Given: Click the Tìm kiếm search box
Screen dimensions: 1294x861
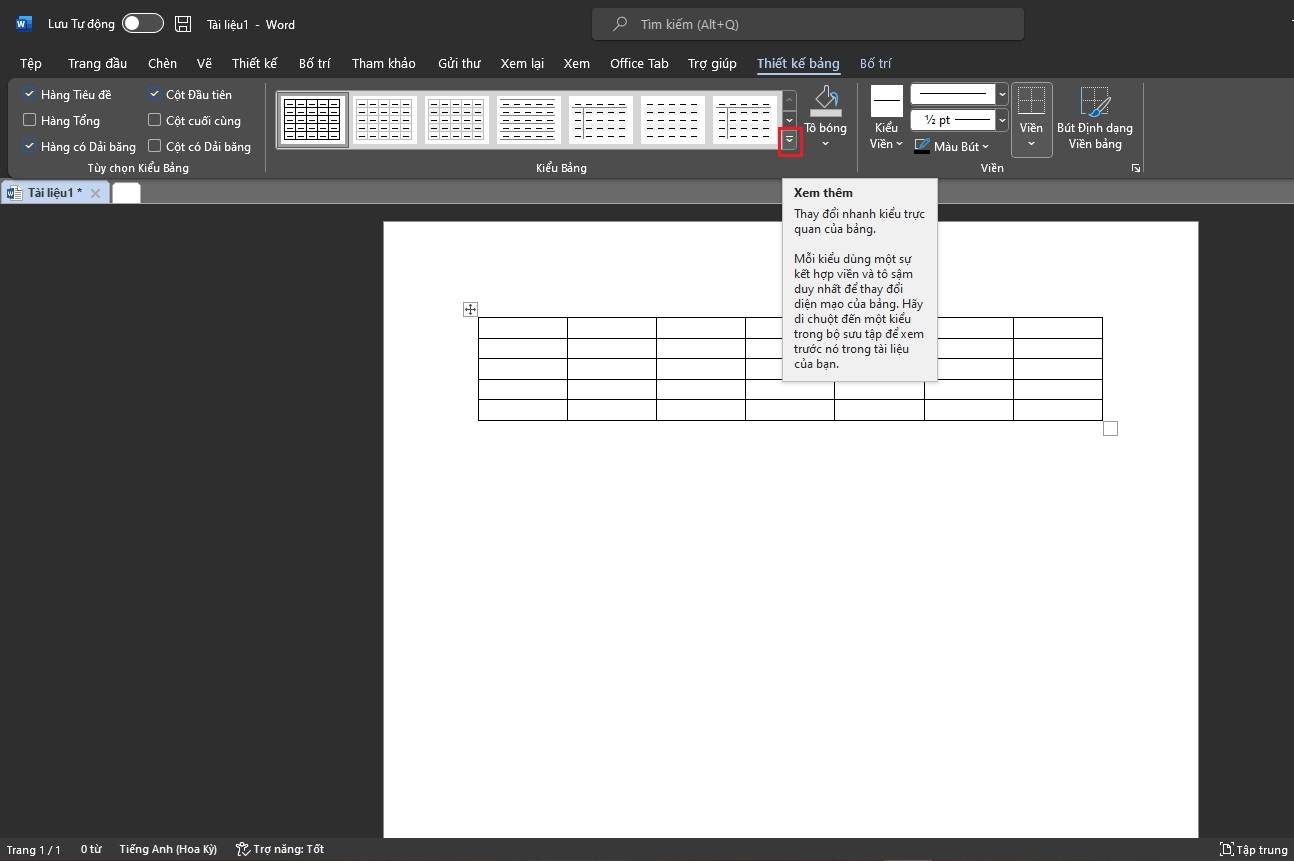Looking at the screenshot, I should (x=807, y=24).
